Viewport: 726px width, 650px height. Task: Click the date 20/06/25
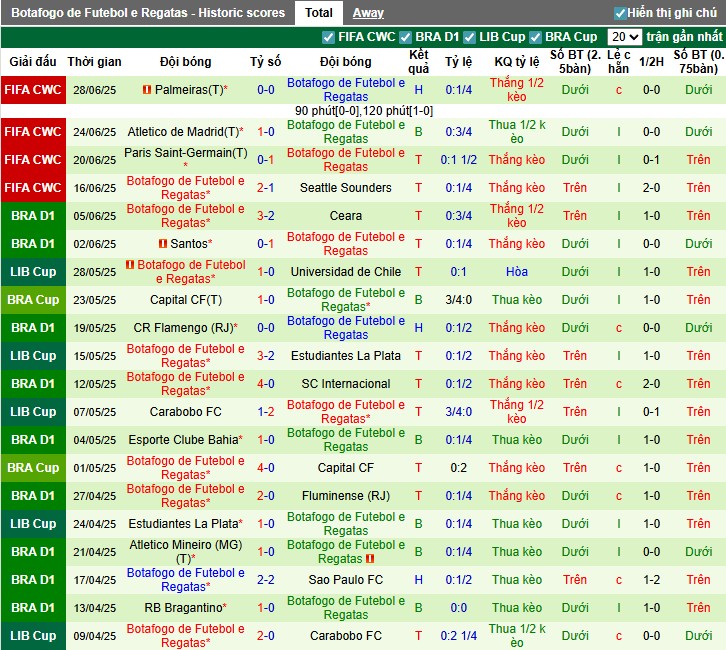94,160
